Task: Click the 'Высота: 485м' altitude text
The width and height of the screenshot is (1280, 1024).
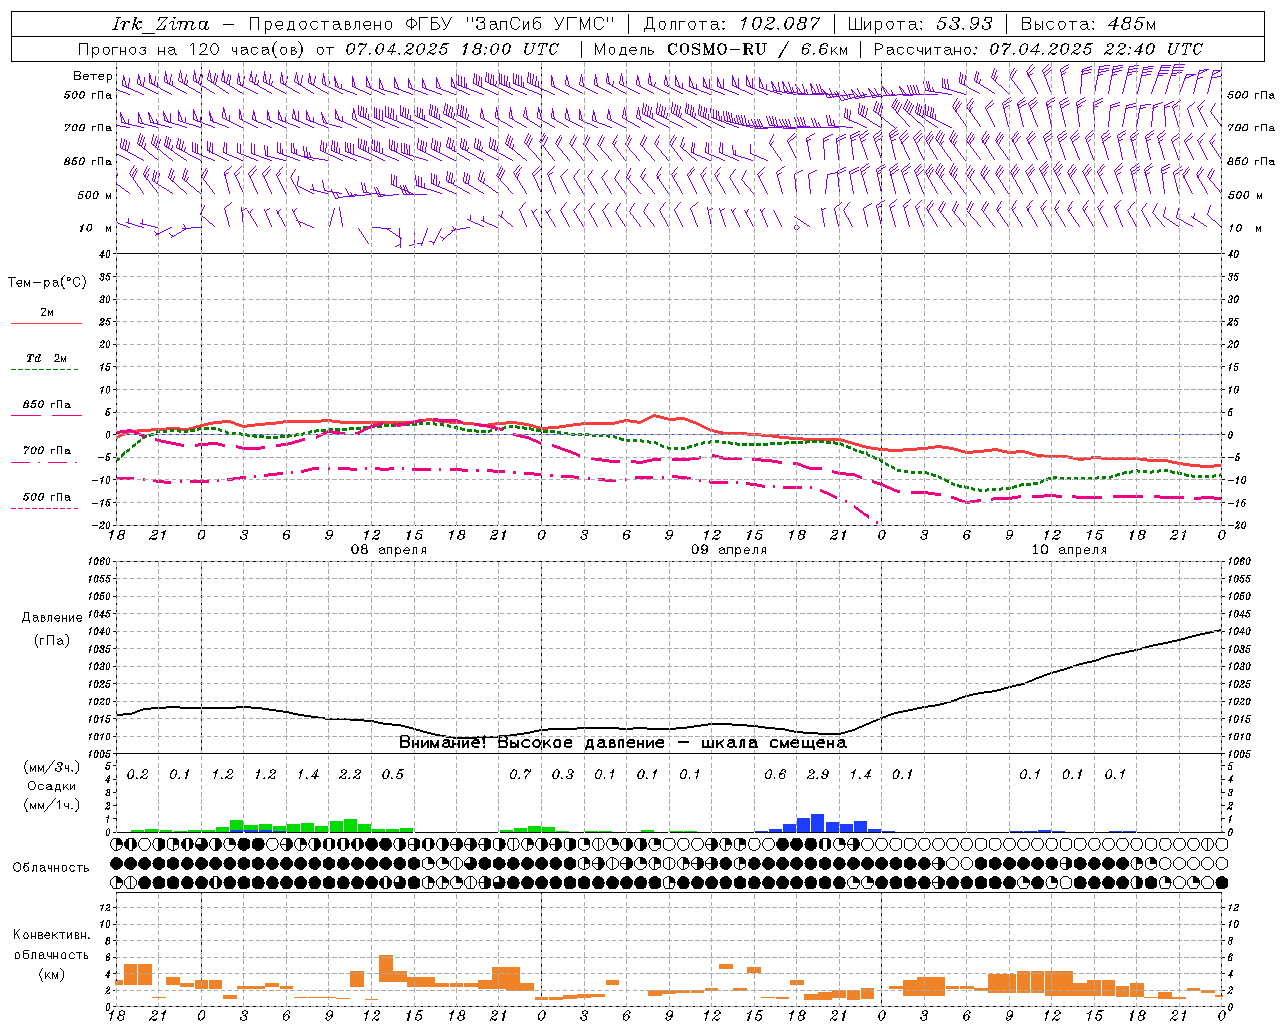Action: pyautogui.click(x=1088, y=24)
